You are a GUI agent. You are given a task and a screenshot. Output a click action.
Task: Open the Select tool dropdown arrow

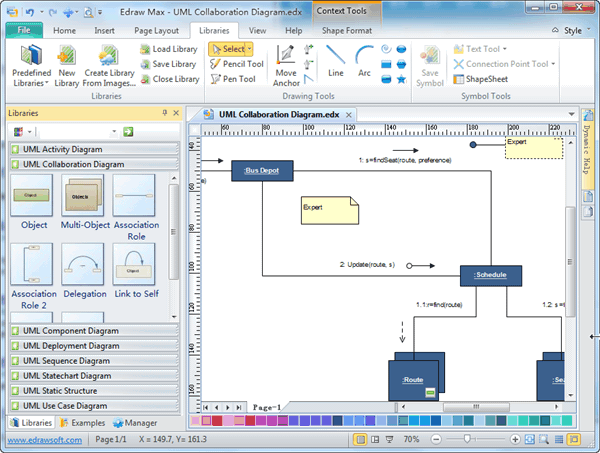point(249,49)
